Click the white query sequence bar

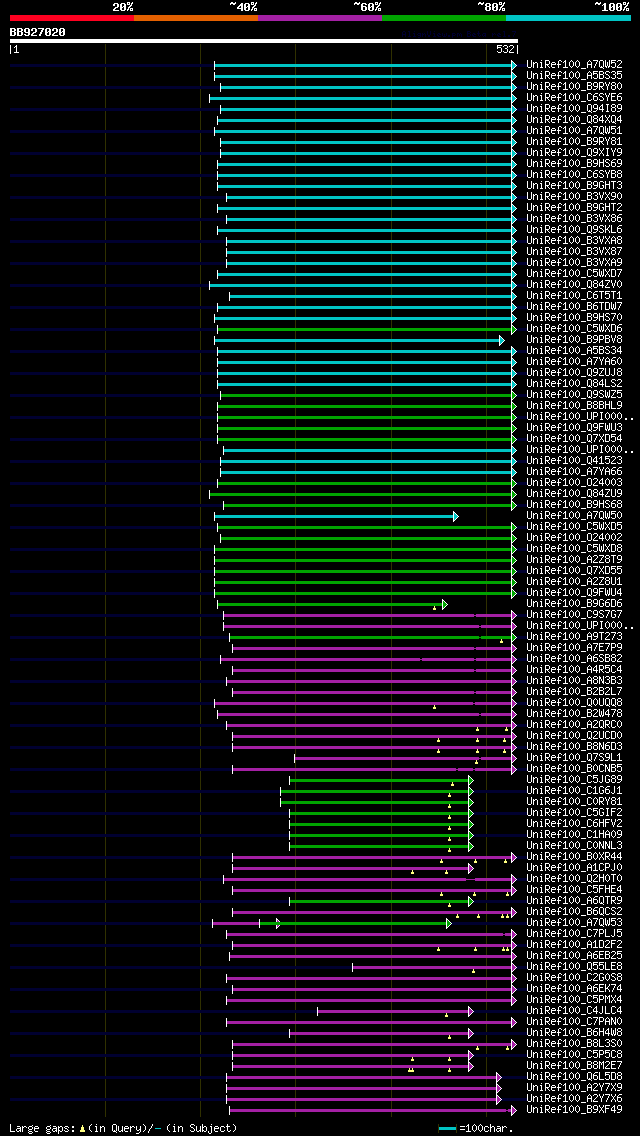click(264, 41)
